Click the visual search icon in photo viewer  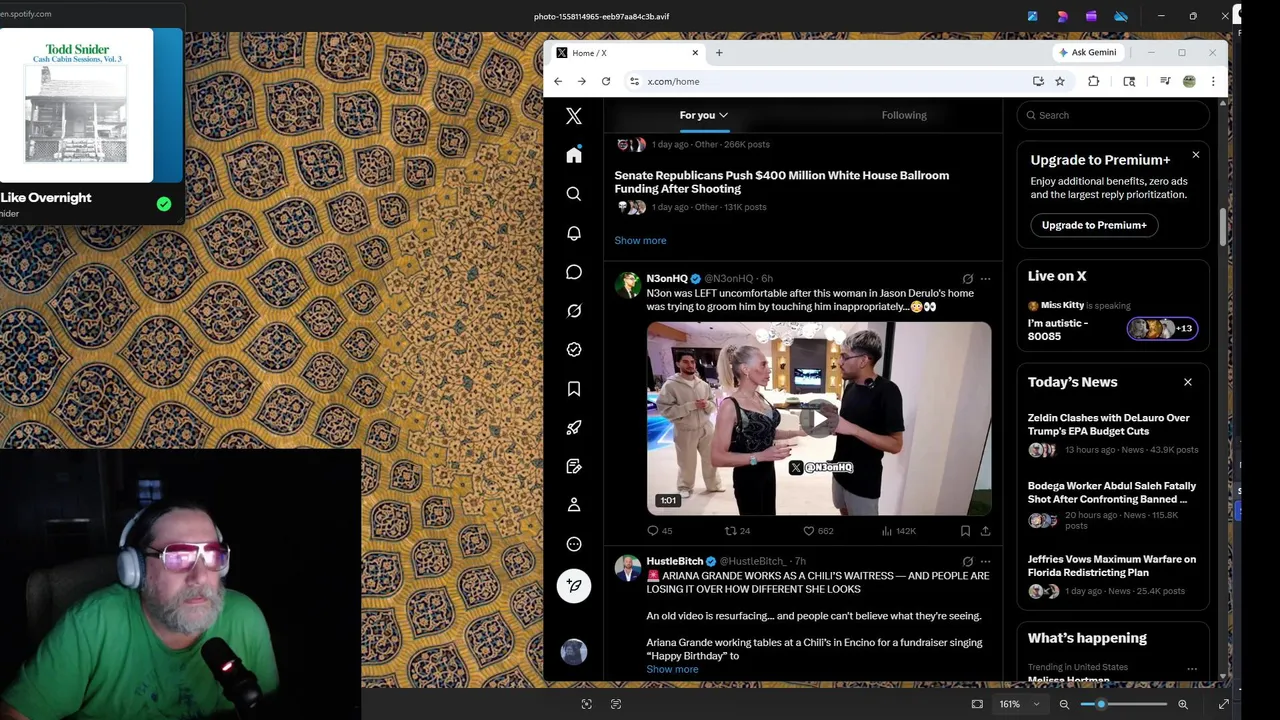[x=587, y=704]
